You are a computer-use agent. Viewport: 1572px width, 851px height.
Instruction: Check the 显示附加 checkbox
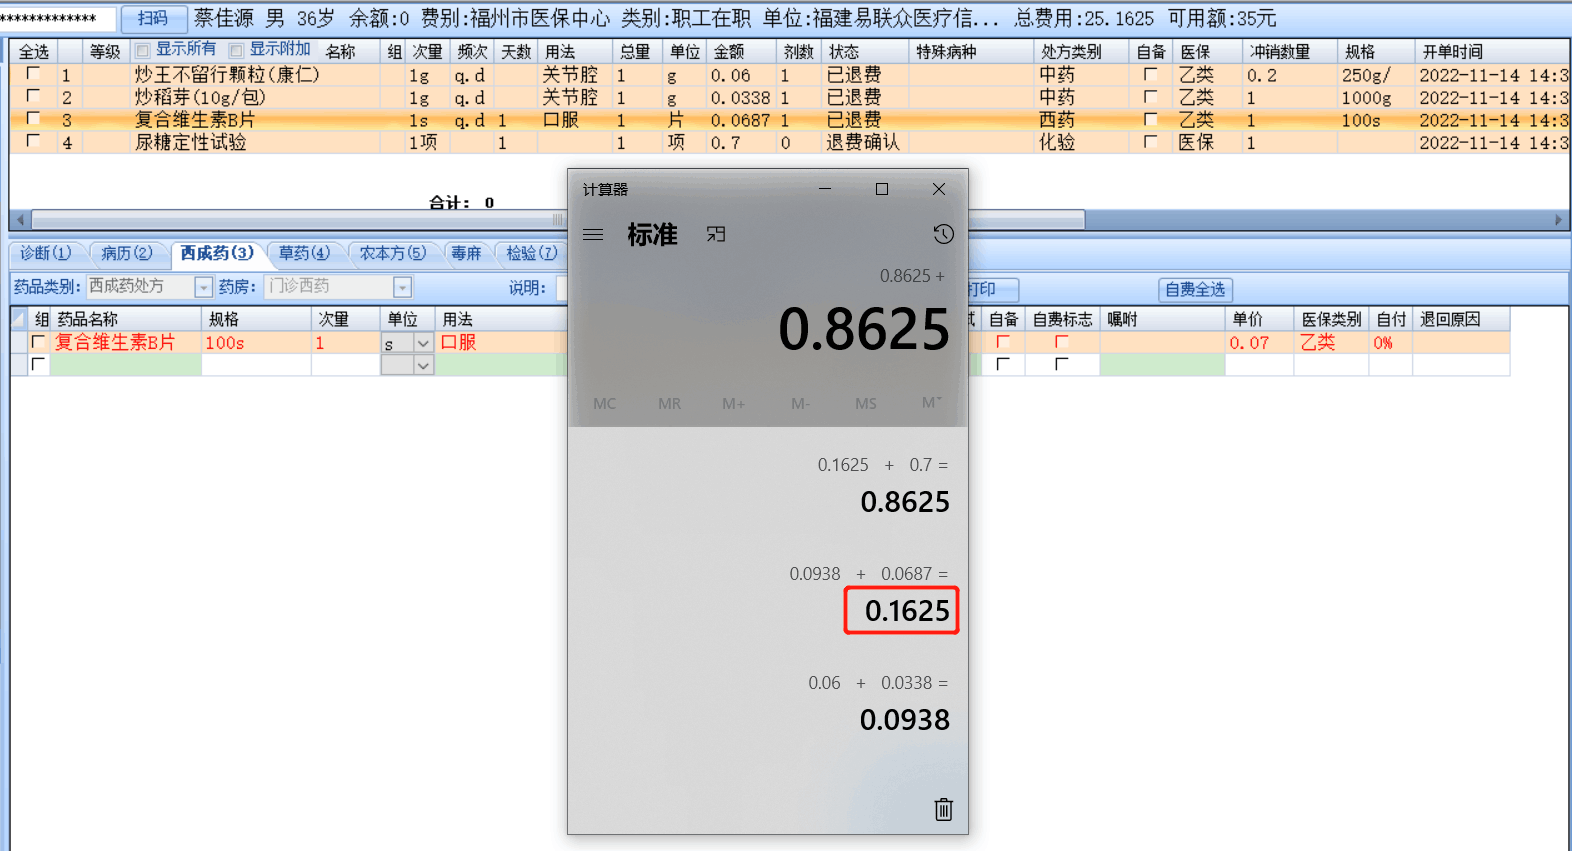click(x=236, y=50)
